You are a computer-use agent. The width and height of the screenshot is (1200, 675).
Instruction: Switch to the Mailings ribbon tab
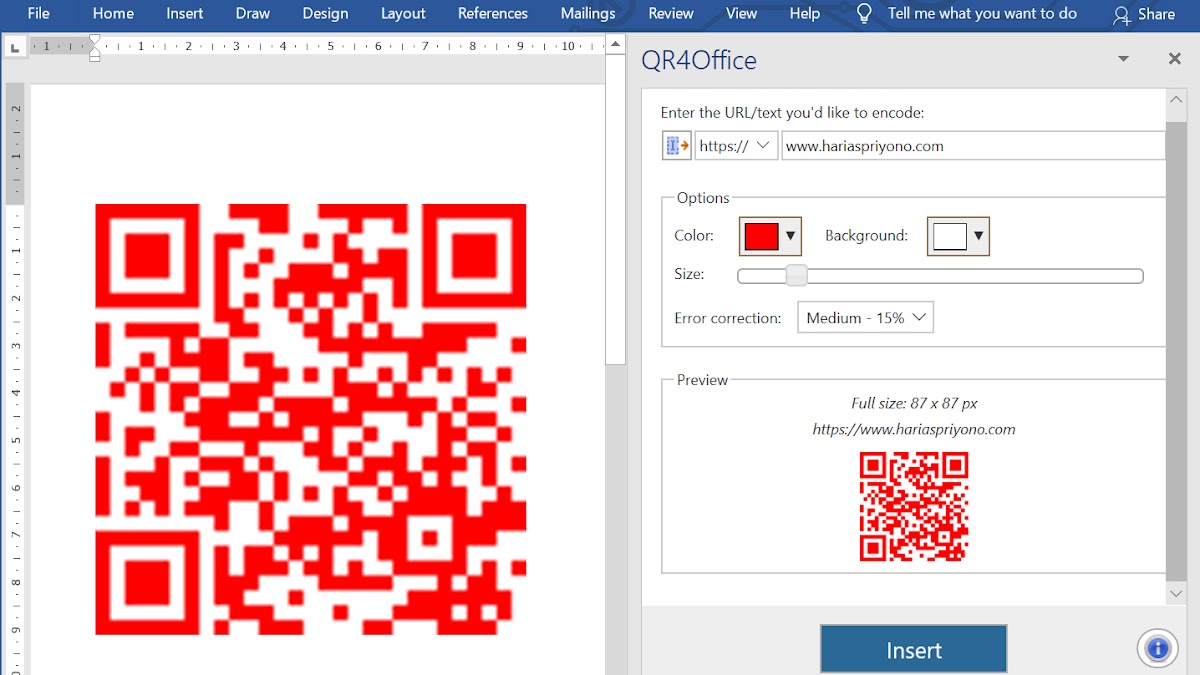pyautogui.click(x=587, y=14)
